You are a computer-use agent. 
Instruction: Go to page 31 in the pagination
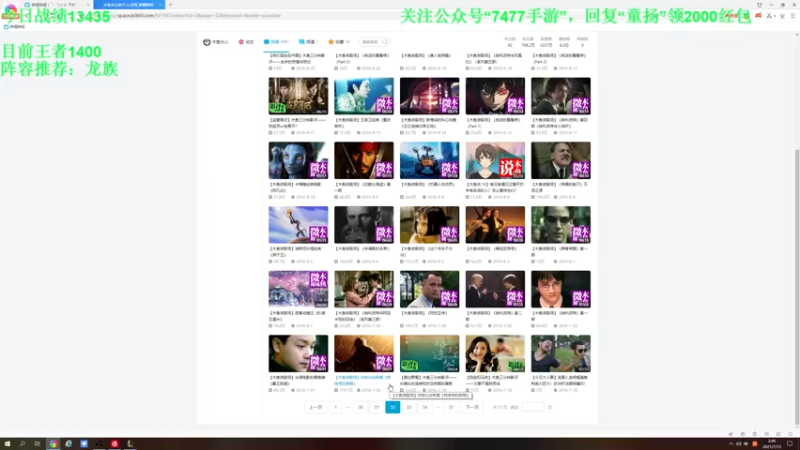[x=377, y=407]
